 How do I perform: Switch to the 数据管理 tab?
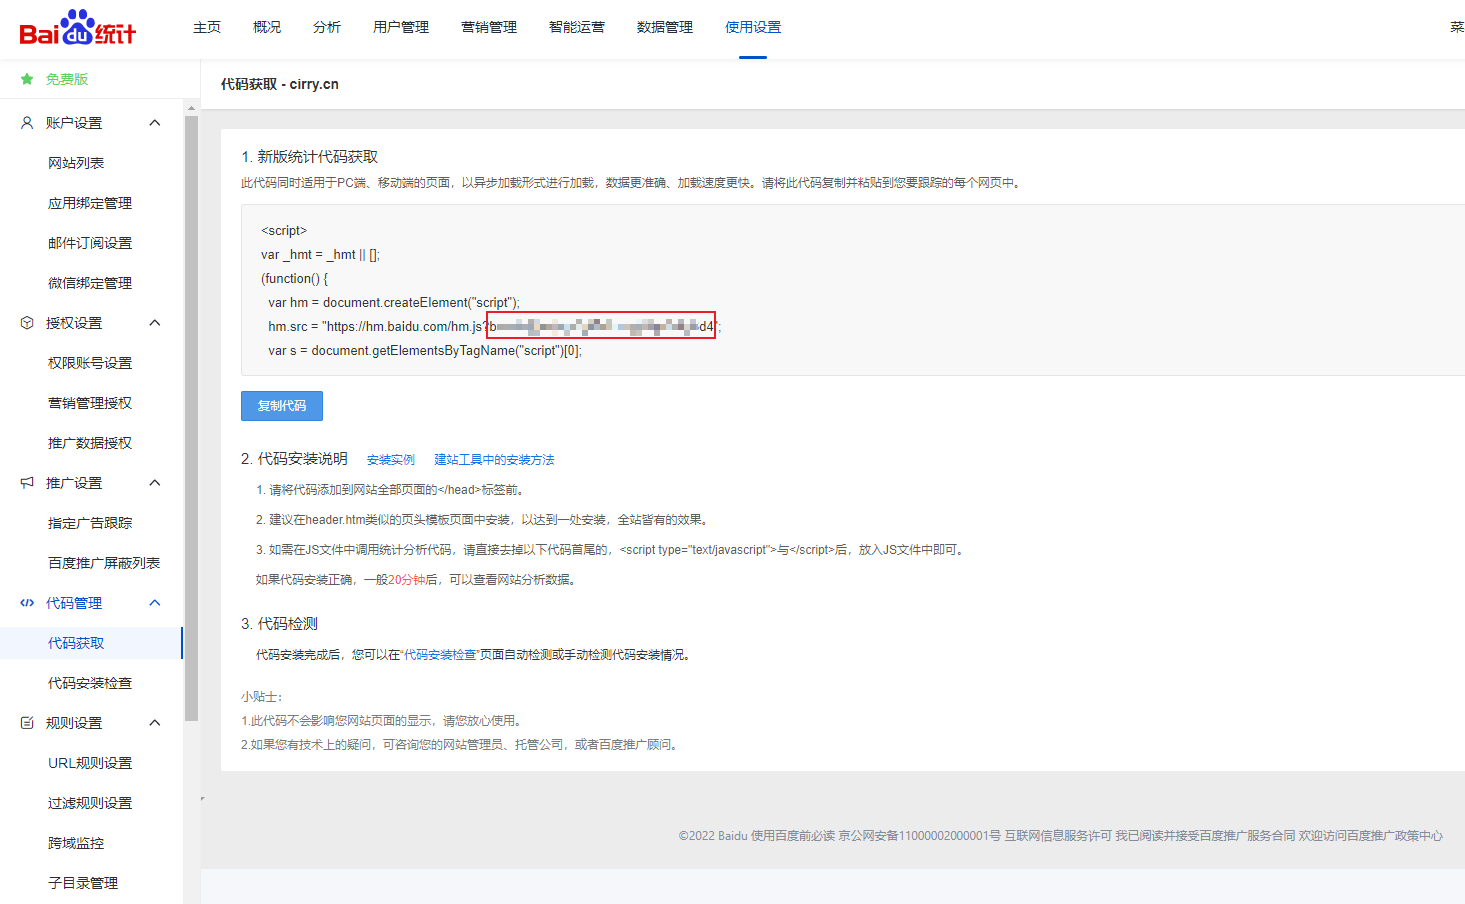(x=664, y=27)
